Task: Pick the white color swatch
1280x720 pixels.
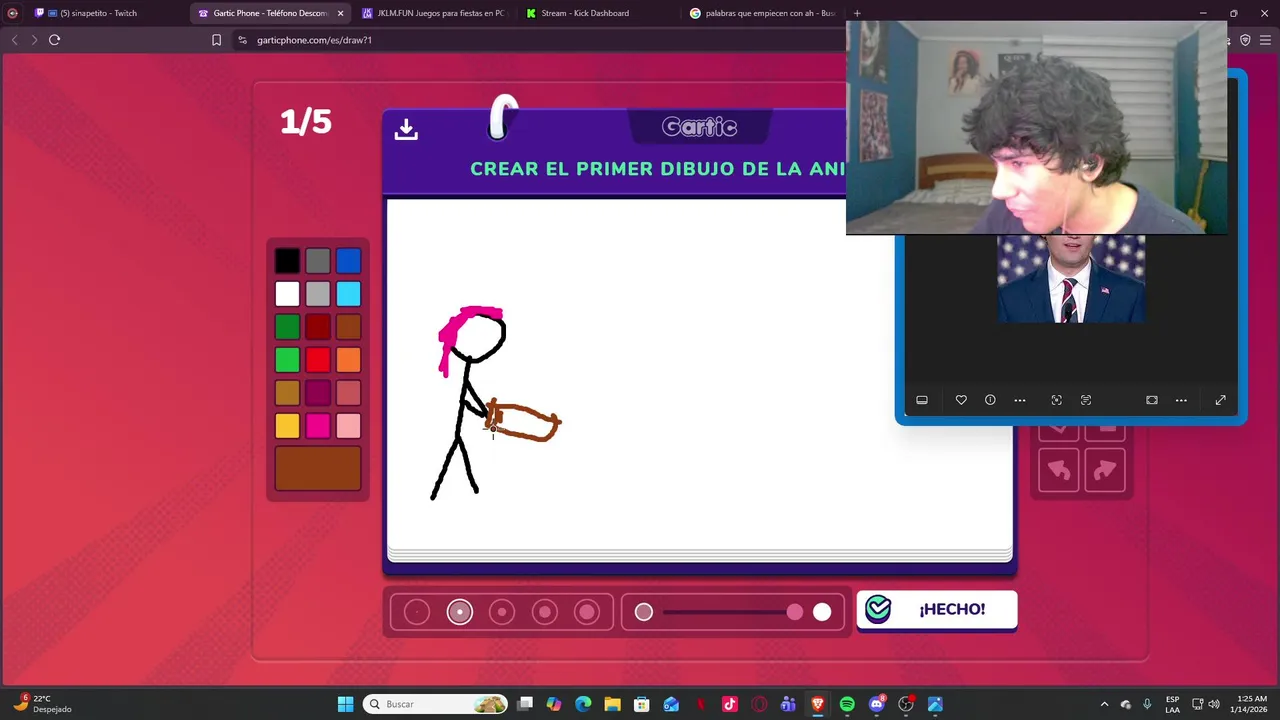Action: pyautogui.click(x=287, y=294)
